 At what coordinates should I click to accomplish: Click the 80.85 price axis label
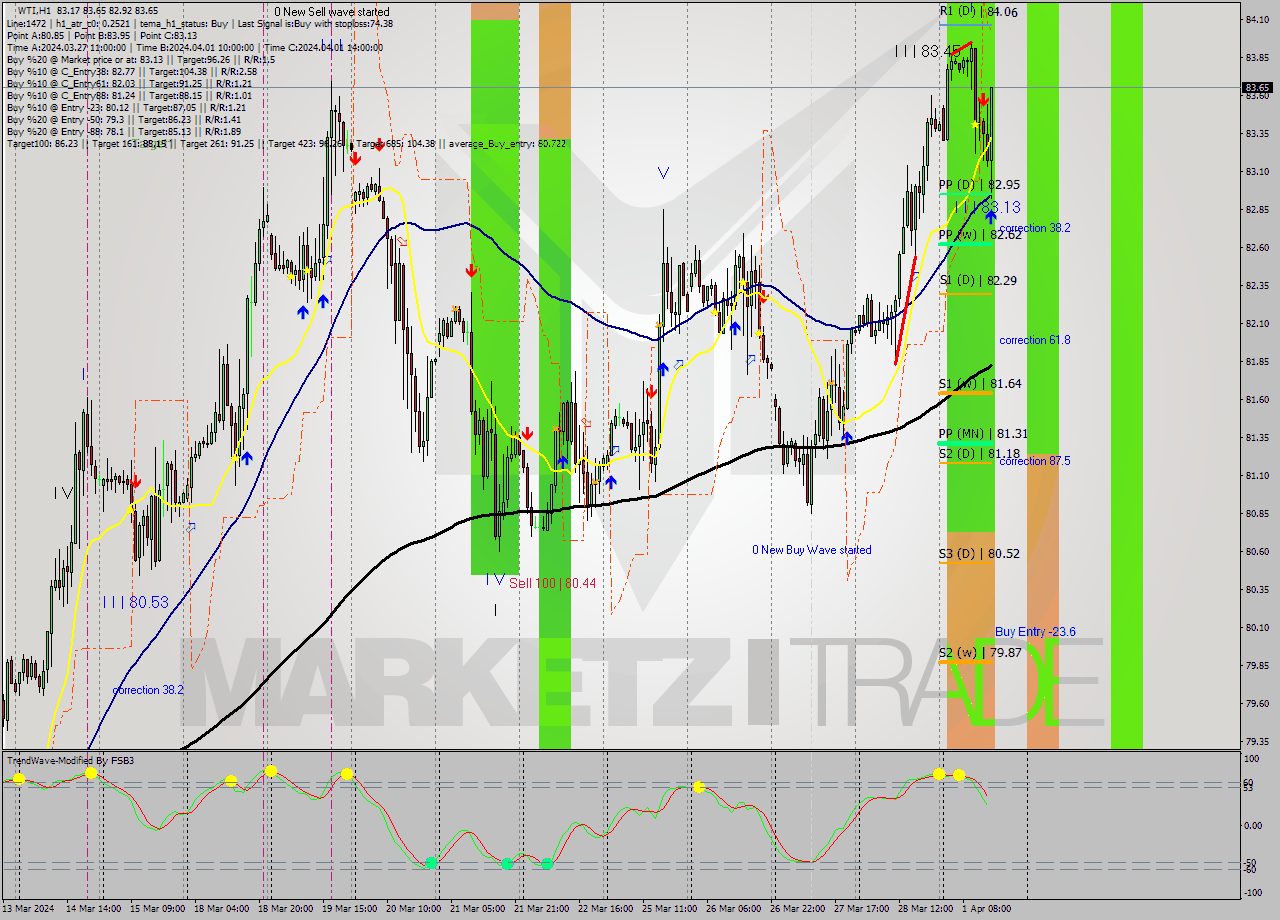(1257, 513)
